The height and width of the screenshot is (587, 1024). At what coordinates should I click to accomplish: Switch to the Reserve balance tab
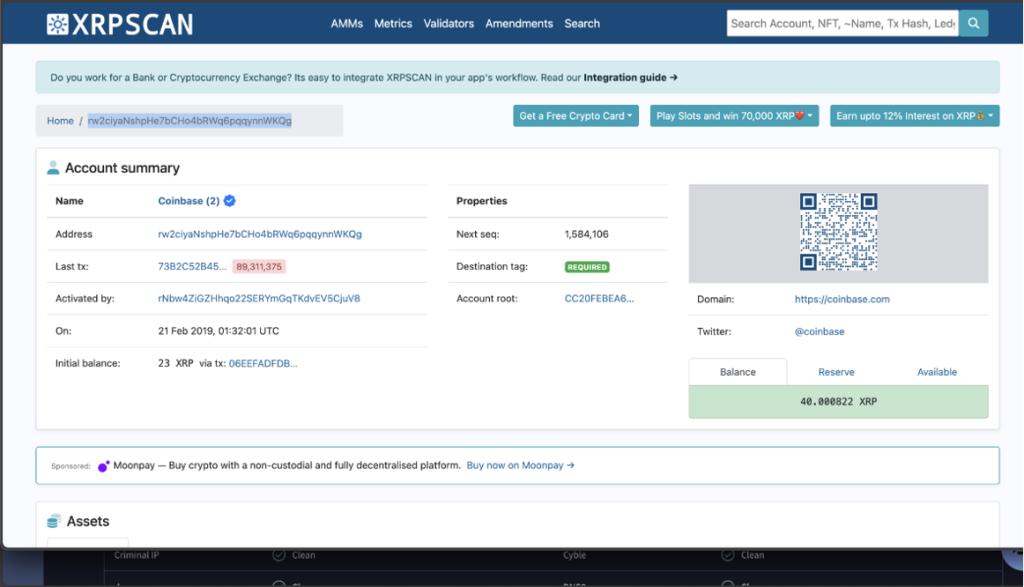[836, 372]
